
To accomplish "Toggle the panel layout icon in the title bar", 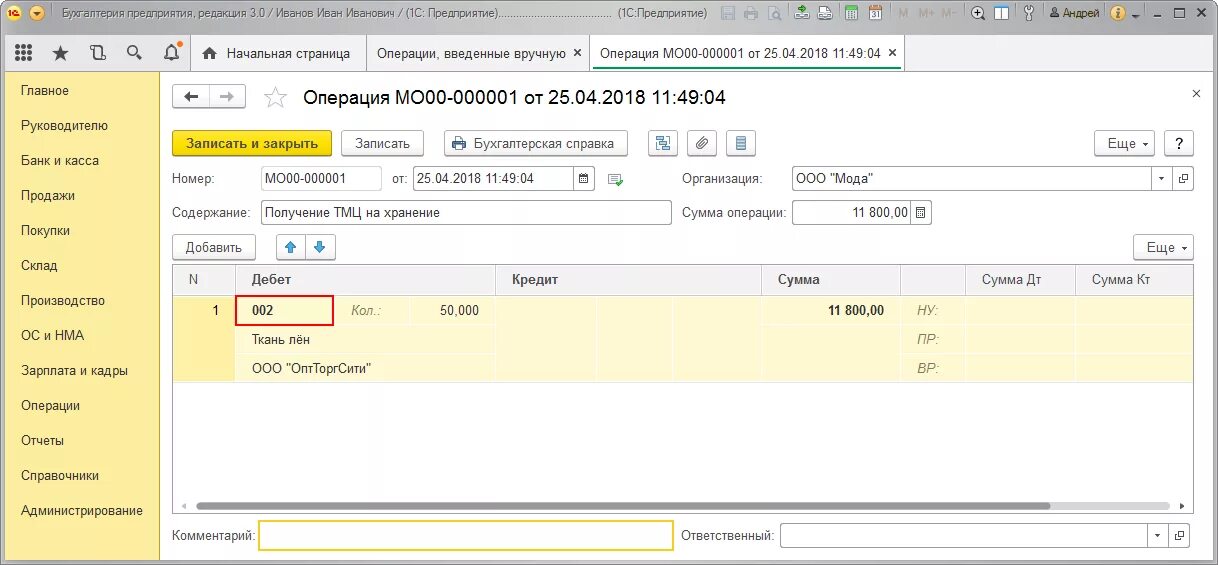I will 1001,13.
